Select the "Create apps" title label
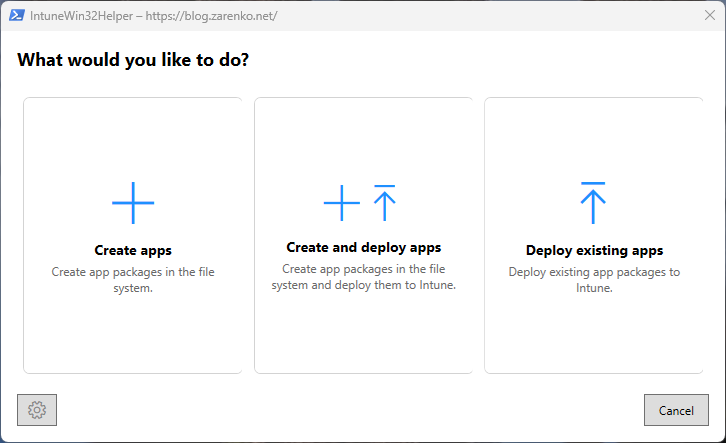The width and height of the screenshot is (726, 443). click(x=133, y=250)
